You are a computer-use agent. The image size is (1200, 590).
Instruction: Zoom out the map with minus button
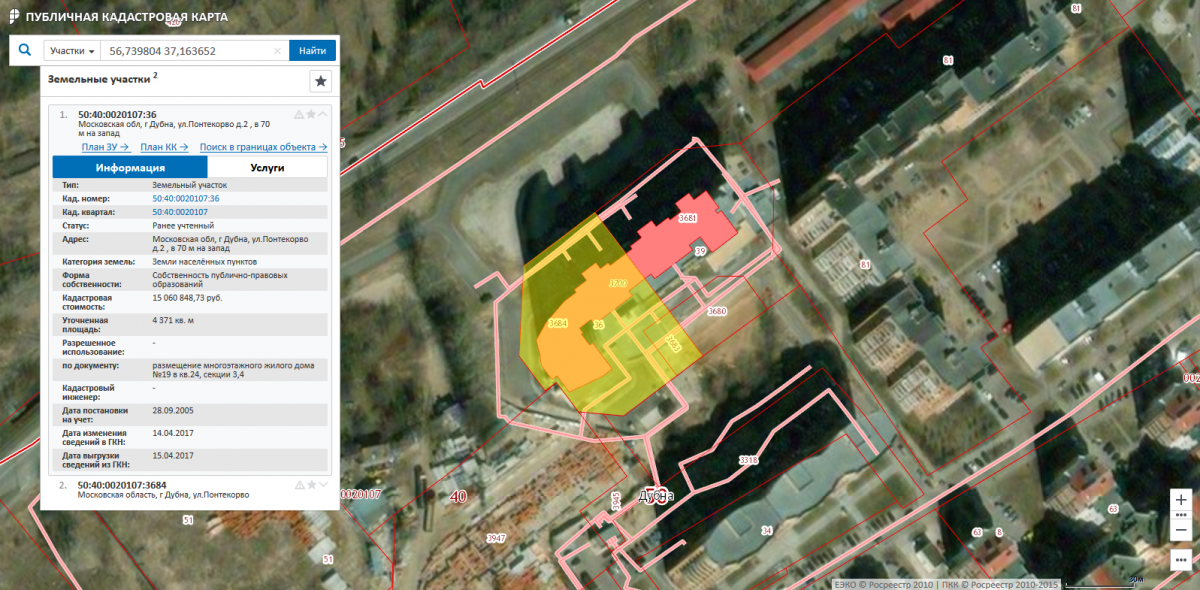tap(1181, 530)
